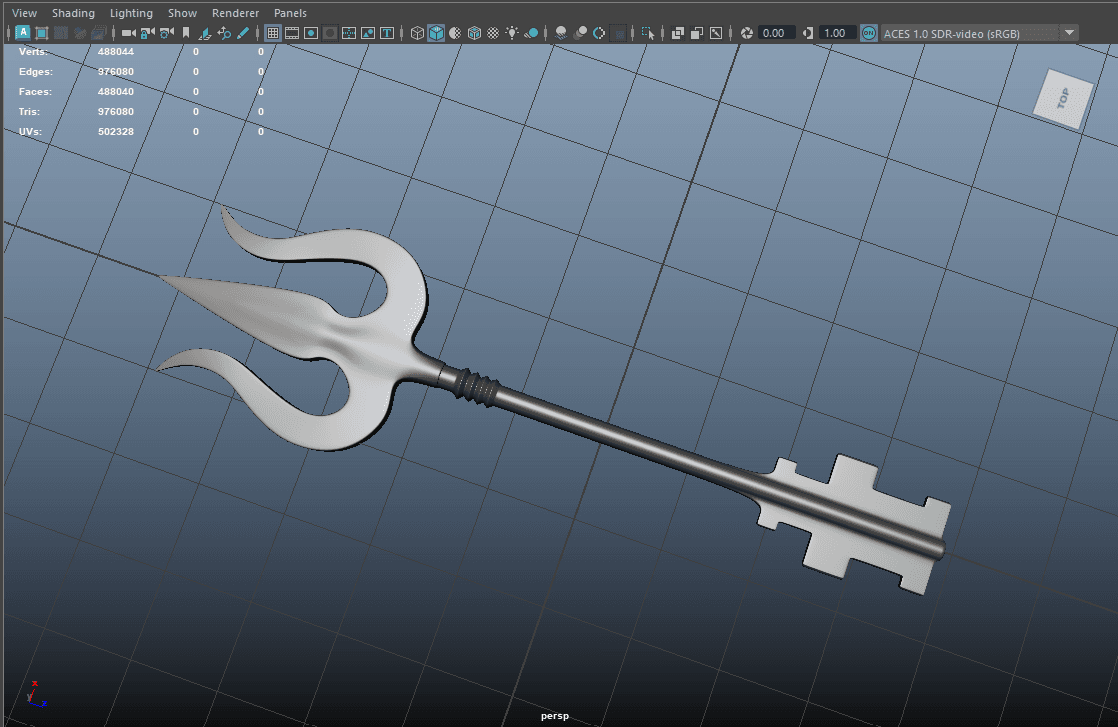This screenshot has height=727, width=1118.
Task: Click the Select Camera icon
Action: click(128, 33)
